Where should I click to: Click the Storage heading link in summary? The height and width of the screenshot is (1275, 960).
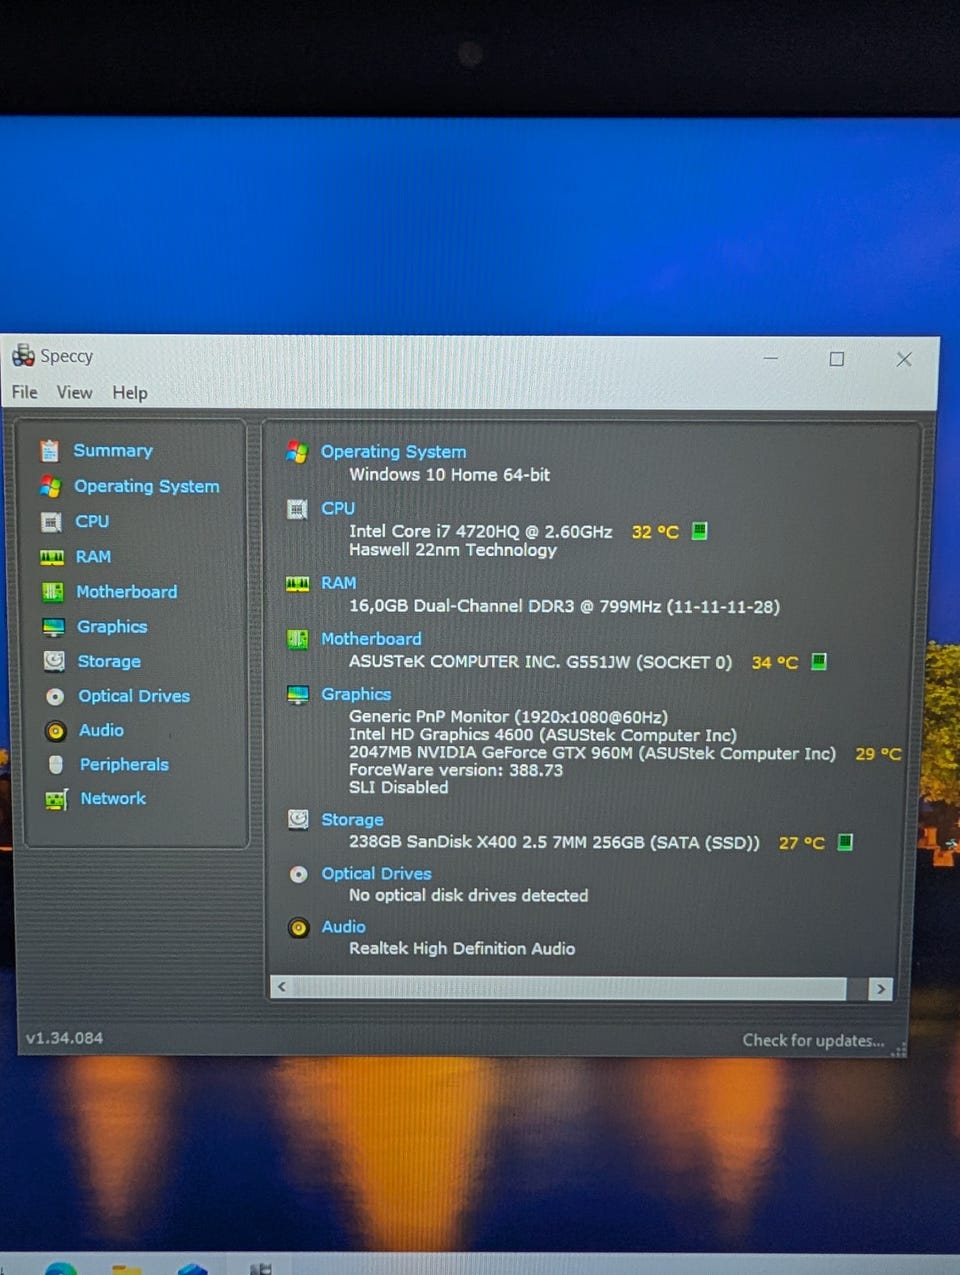coord(352,820)
